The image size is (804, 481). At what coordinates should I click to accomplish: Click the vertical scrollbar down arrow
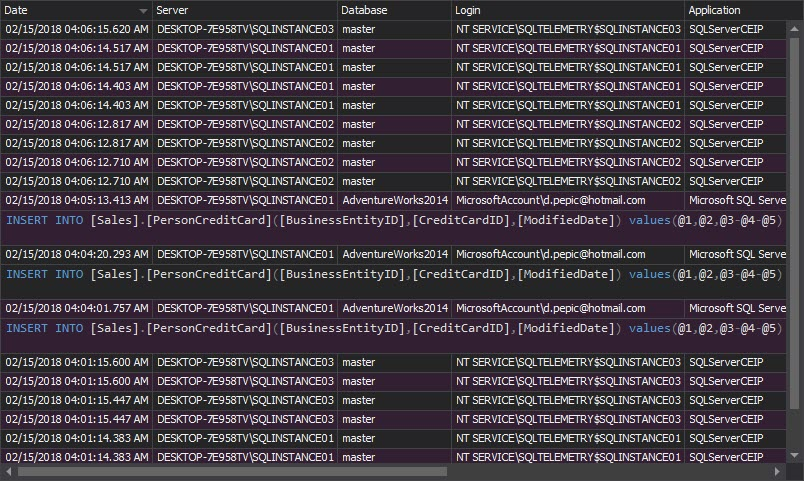pyautogui.click(x=795, y=455)
